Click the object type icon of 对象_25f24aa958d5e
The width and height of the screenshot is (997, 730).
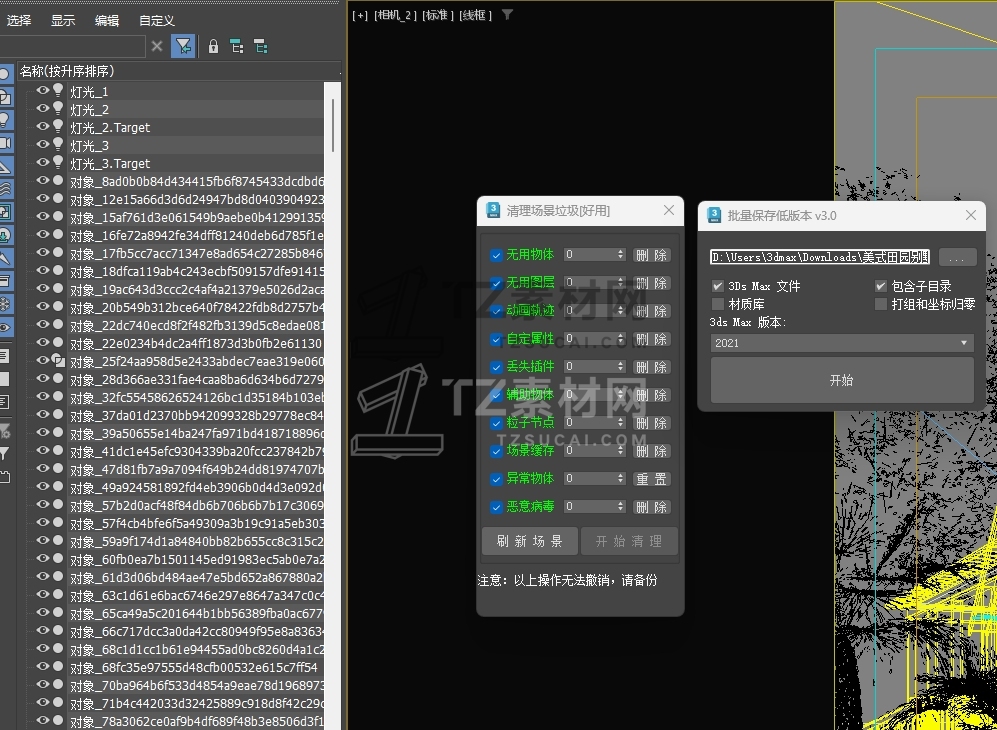click(x=58, y=361)
